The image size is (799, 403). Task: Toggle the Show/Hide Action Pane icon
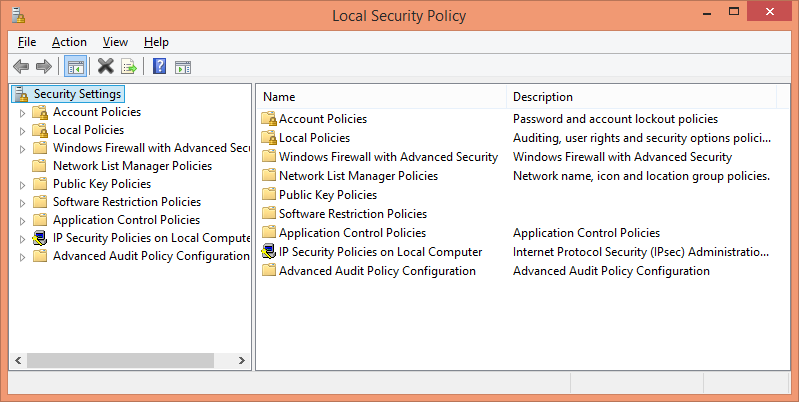pos(183,67)
